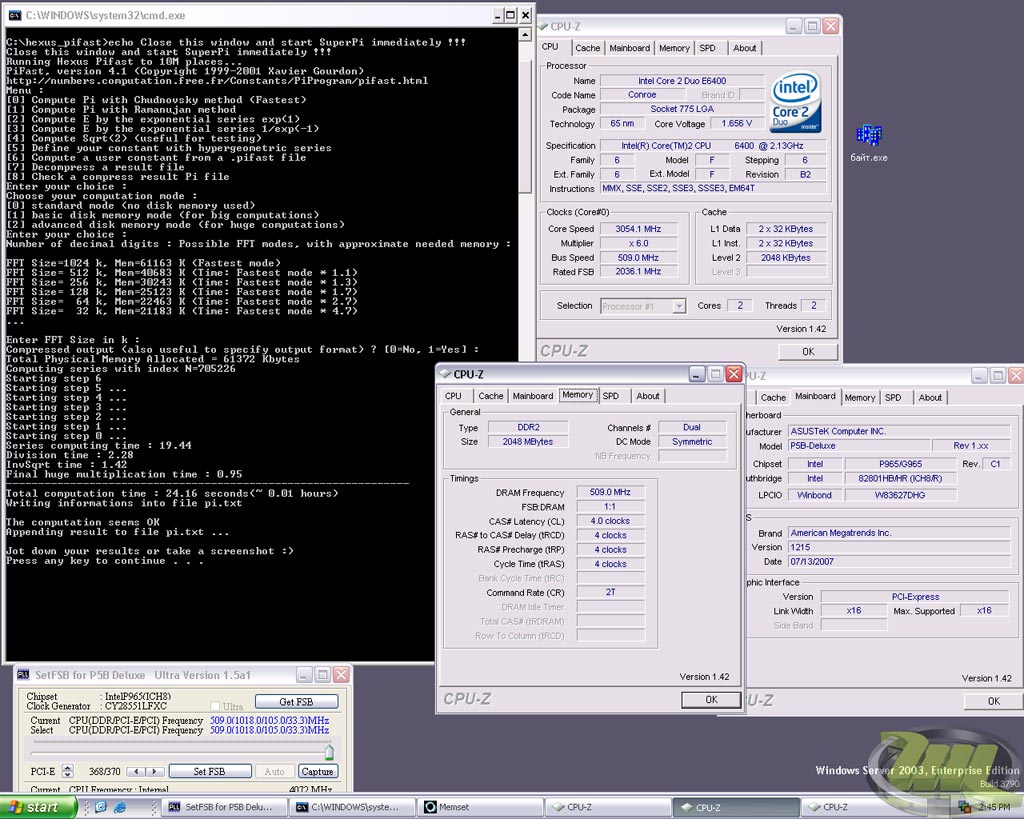The width and height of the screenshot is (1024, 819).
Task: Switch to About tab in the Memory CPU-Z window
Action: click(x=648, y=396)
